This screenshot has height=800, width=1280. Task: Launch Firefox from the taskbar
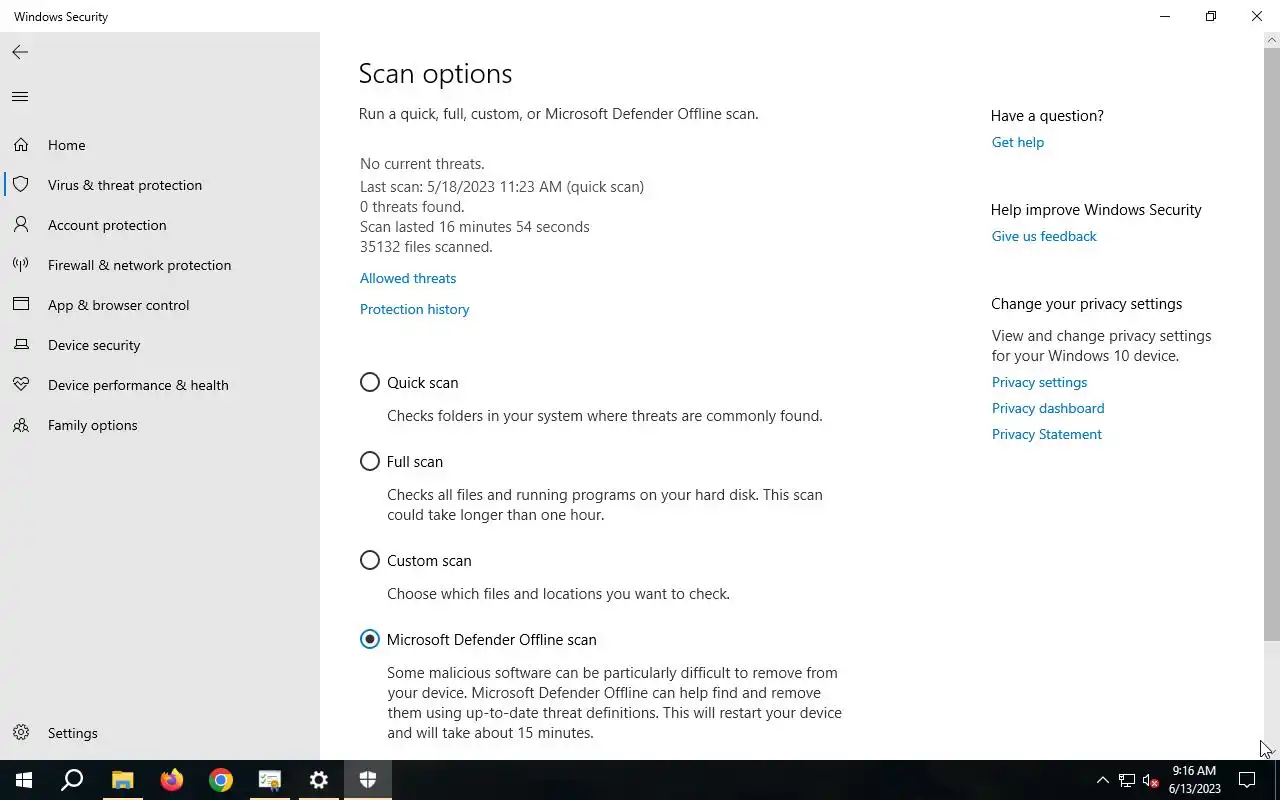pyautogui.click(x=171, y=780)
